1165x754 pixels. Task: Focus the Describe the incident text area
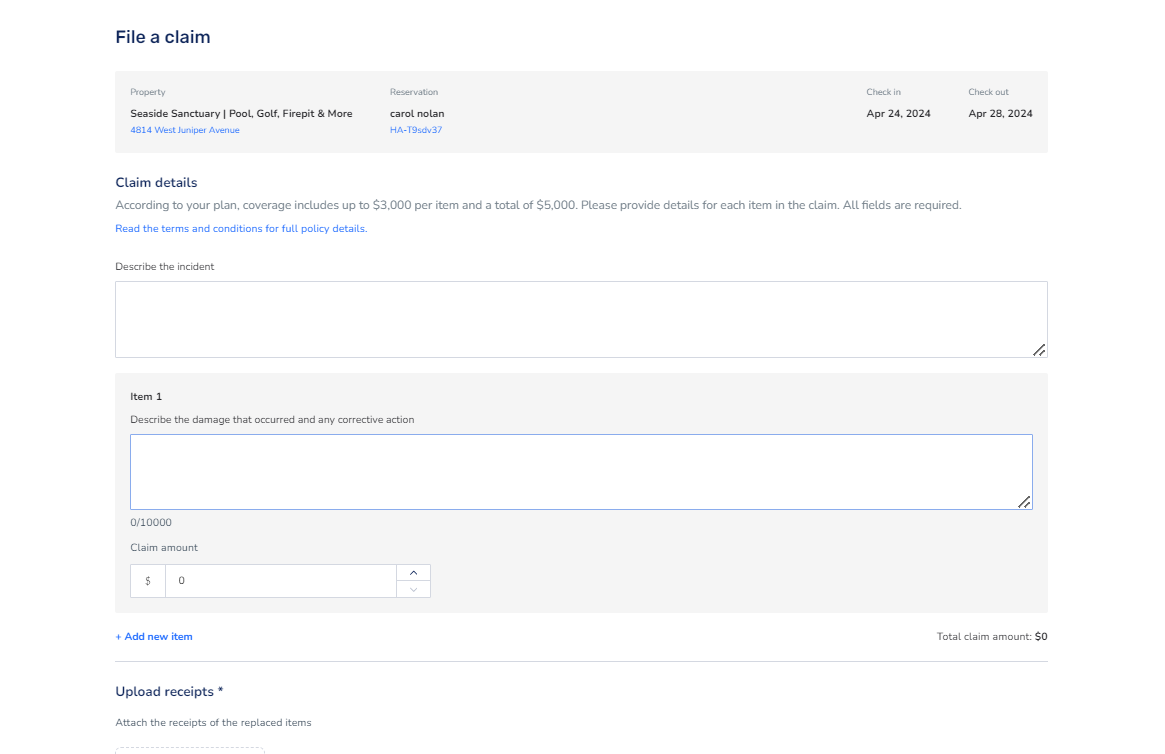click(580, 319)
